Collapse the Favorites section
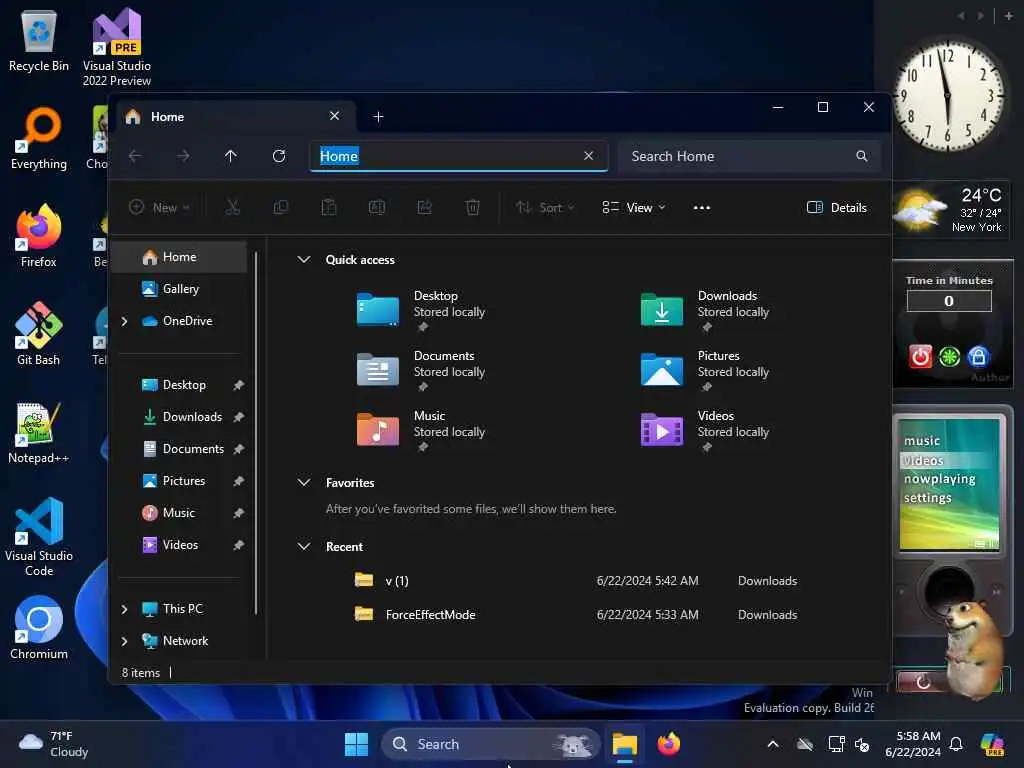 304,483
